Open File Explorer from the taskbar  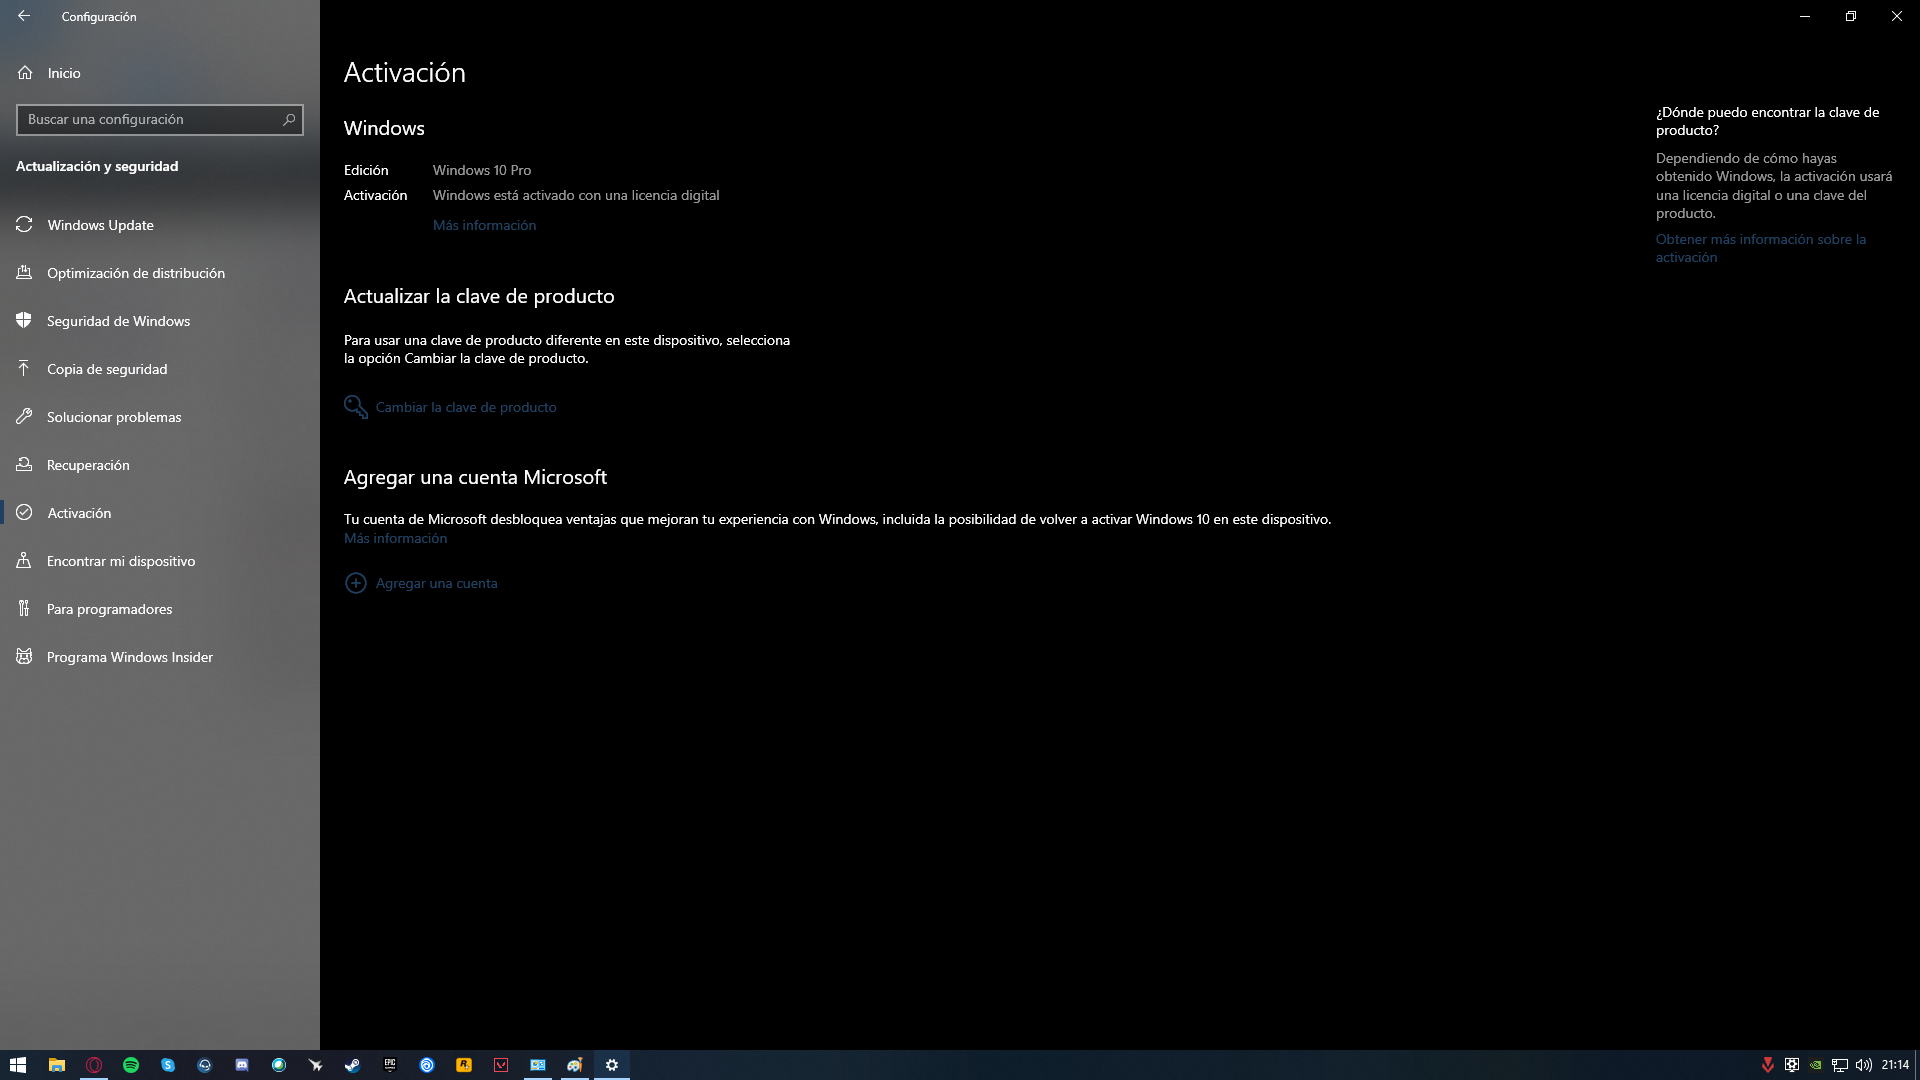coord(56,1064)
